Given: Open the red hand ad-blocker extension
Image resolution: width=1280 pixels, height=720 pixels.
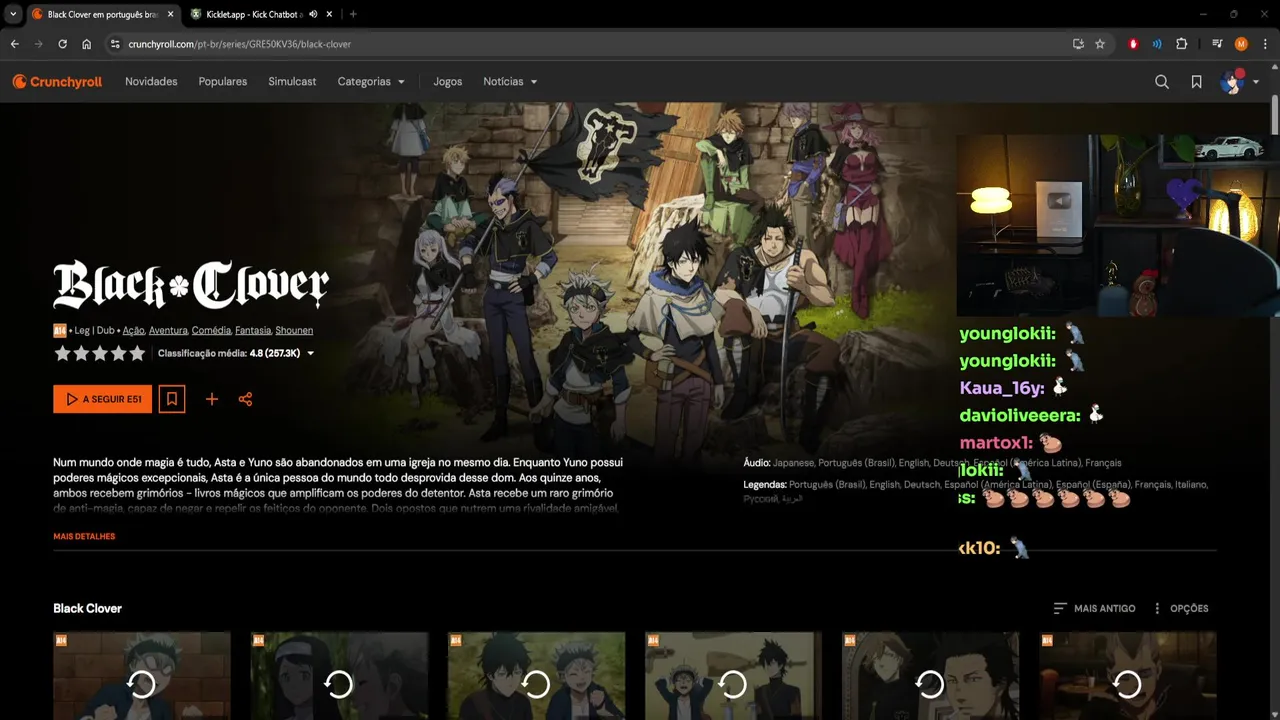Looking at the screenshot, I should click(1133, 44).
